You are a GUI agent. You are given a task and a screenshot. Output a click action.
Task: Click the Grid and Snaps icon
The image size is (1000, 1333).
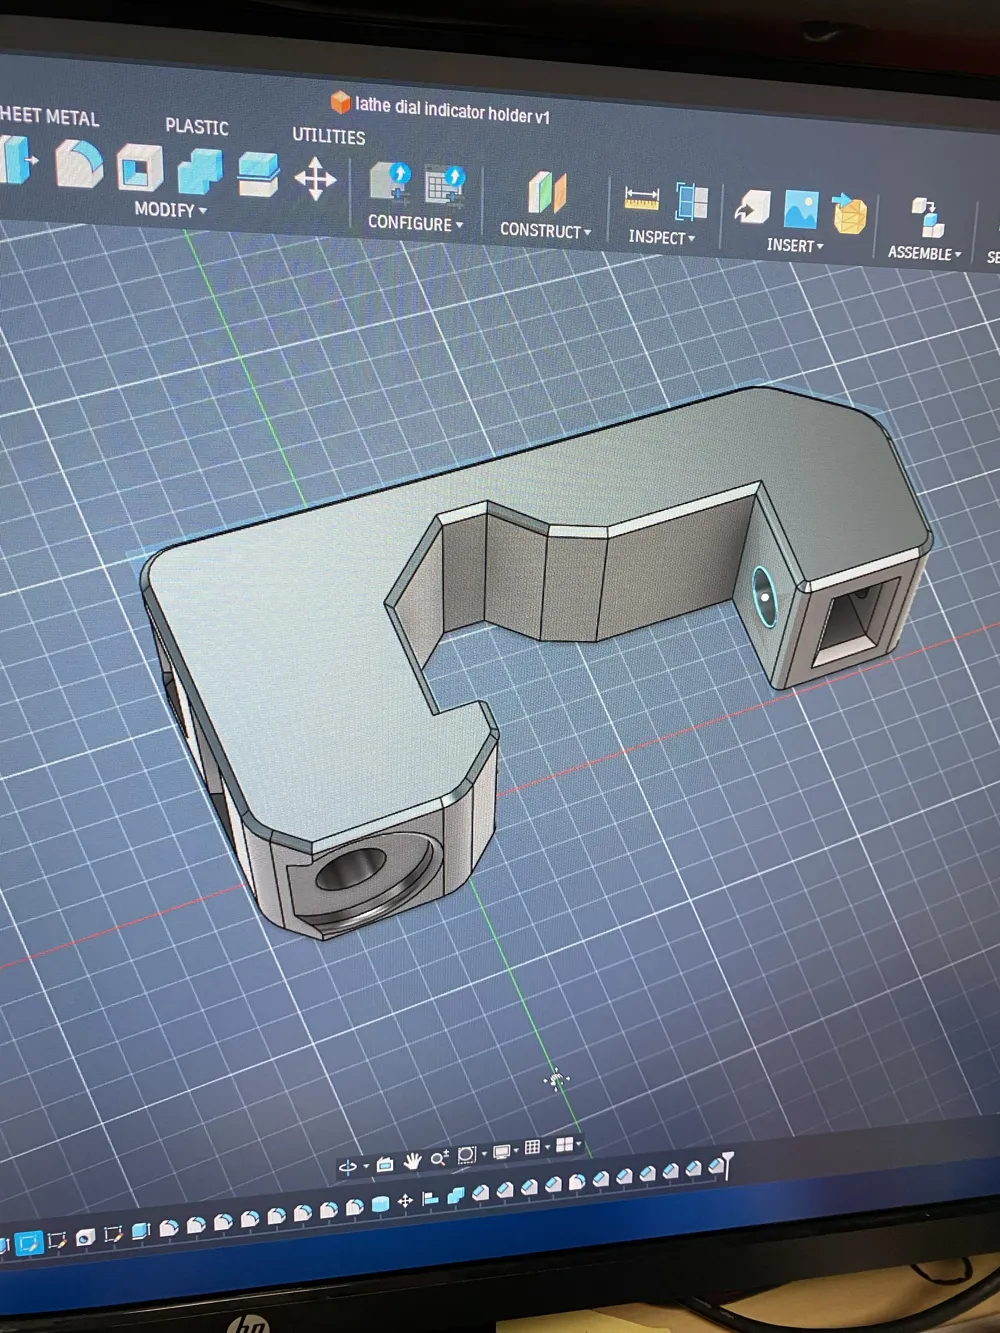pyautogui.click(x=533, y=1147)
